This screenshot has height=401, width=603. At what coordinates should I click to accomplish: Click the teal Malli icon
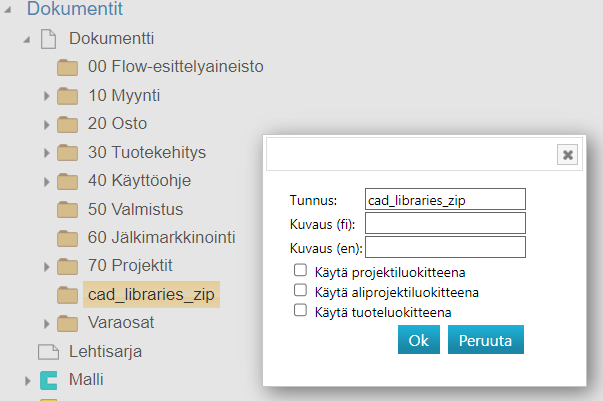48,380
